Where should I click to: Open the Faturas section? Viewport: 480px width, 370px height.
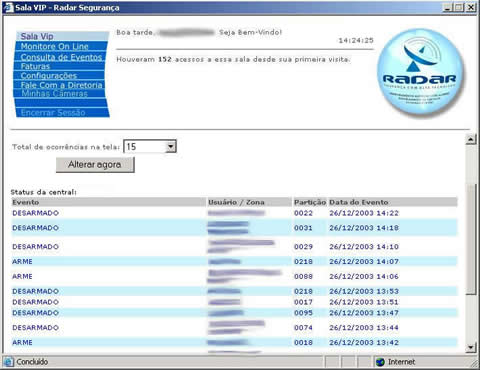click(35, 66)
